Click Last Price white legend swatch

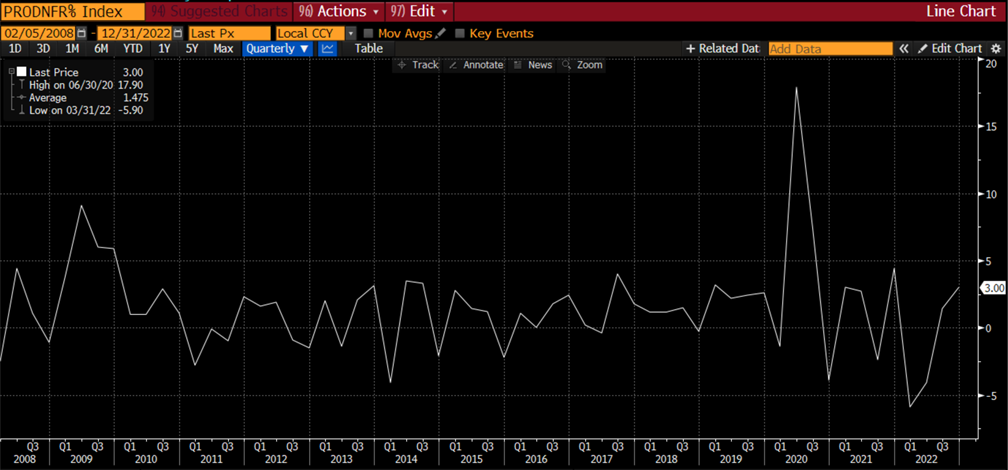(22, 72)
